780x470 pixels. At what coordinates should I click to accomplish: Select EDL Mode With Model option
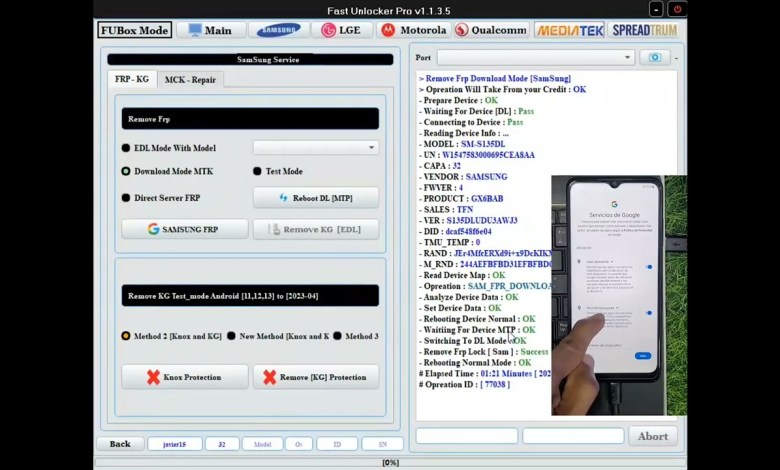click(x=169, y=148)
